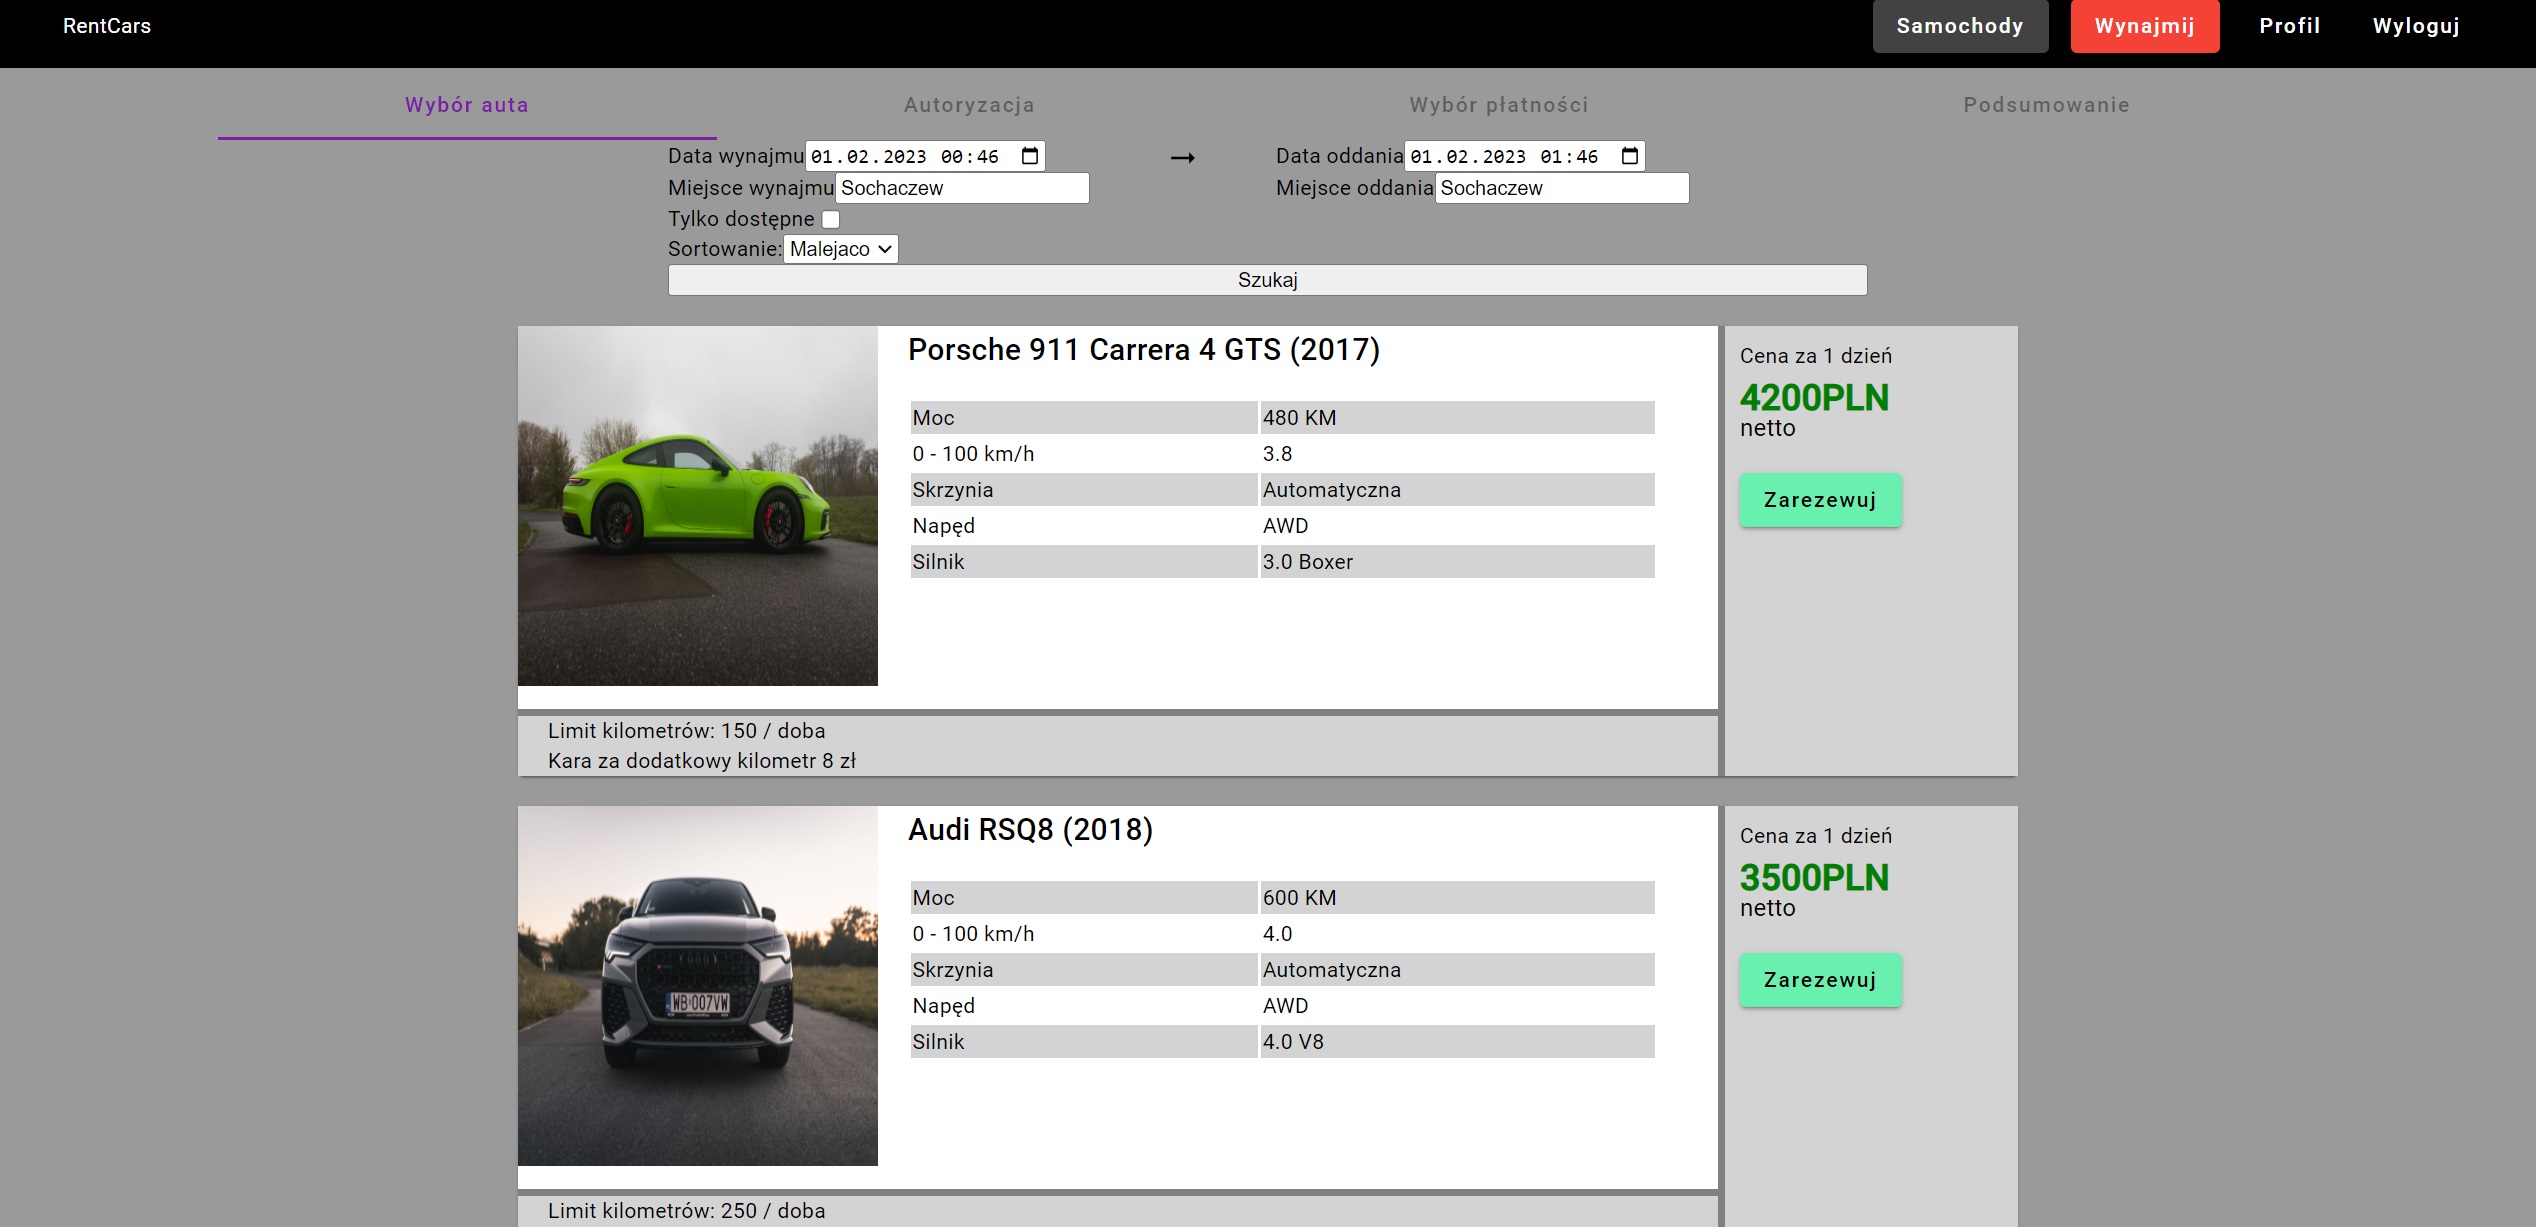Switch to the Autoryzacja step

(969, 105)
